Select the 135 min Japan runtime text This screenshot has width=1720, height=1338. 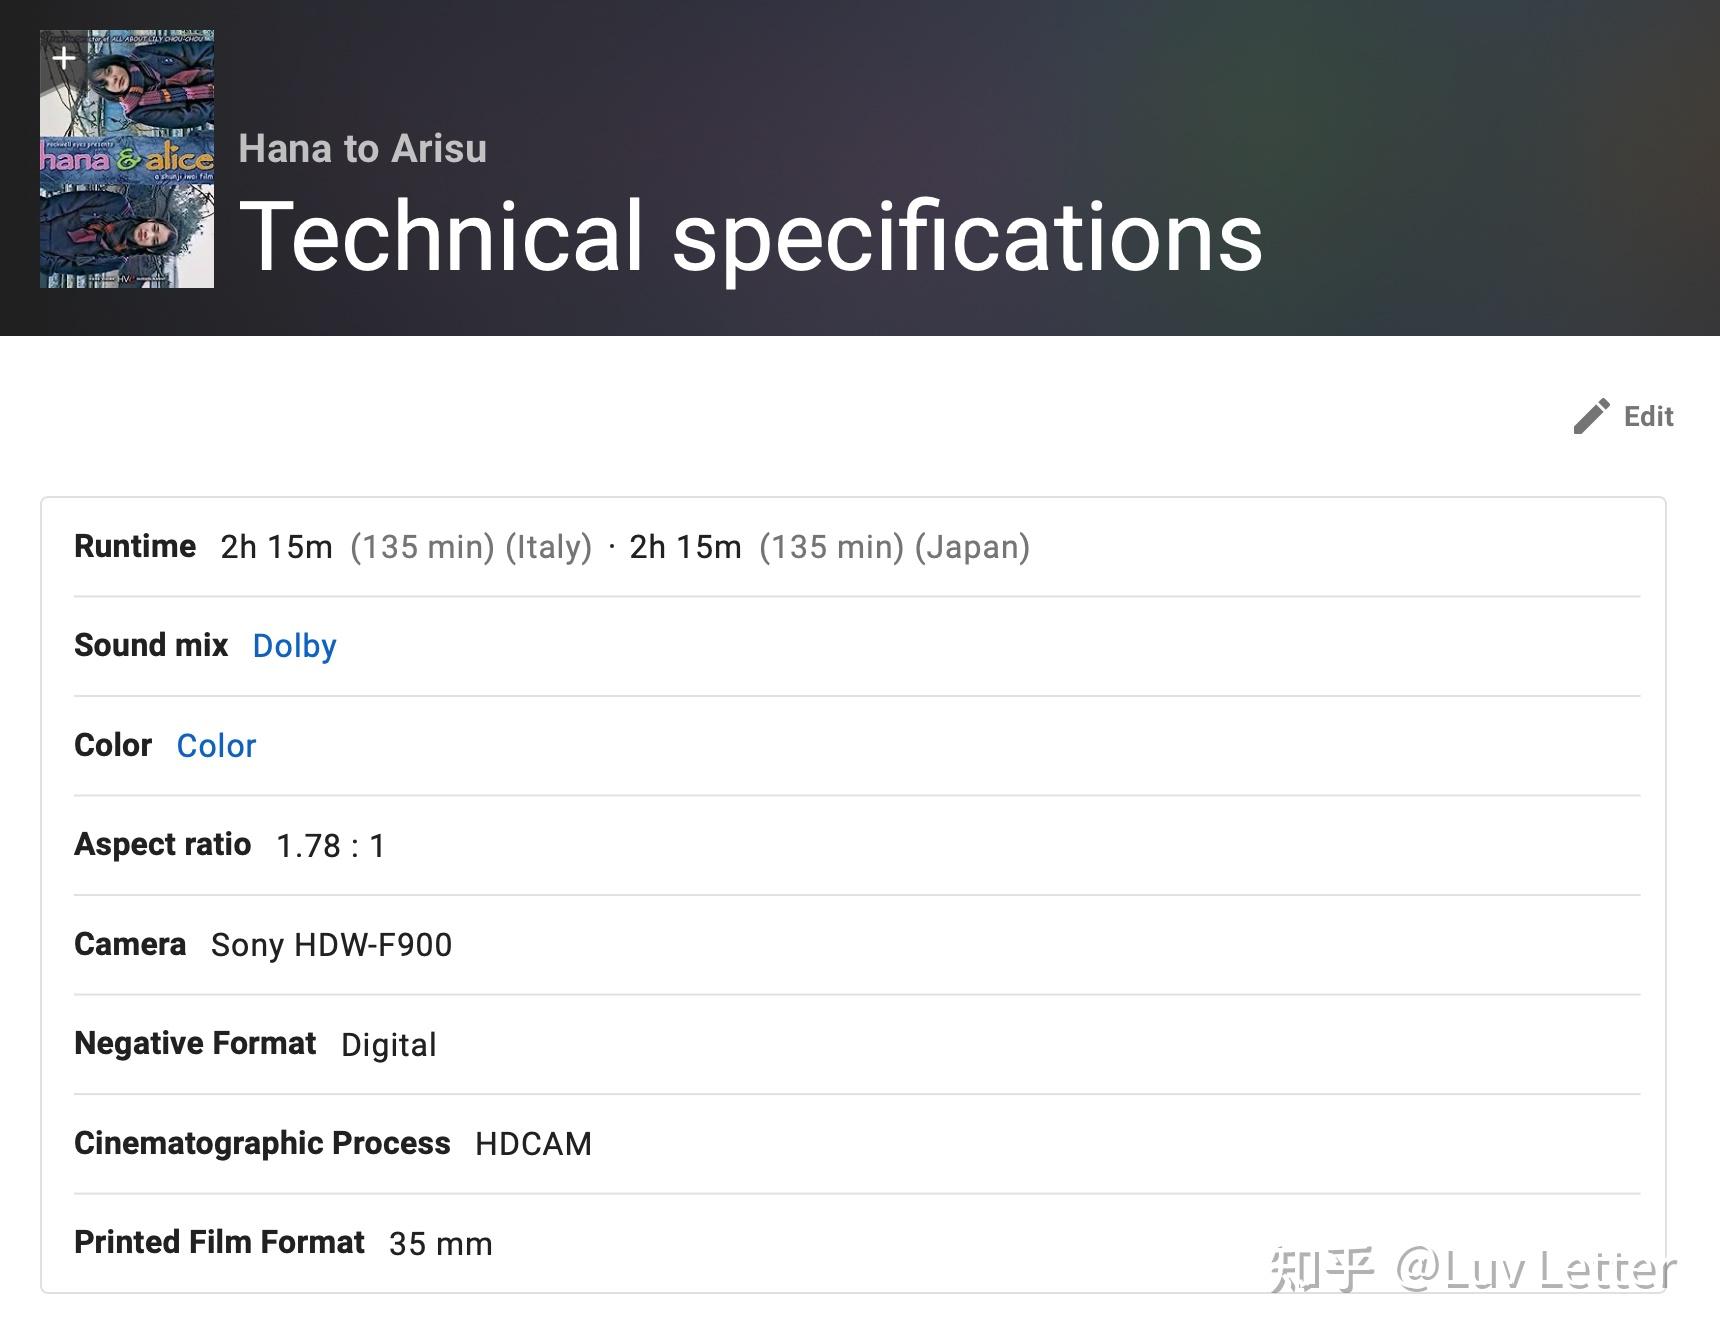pyautogui.click(x=894, y=547)
